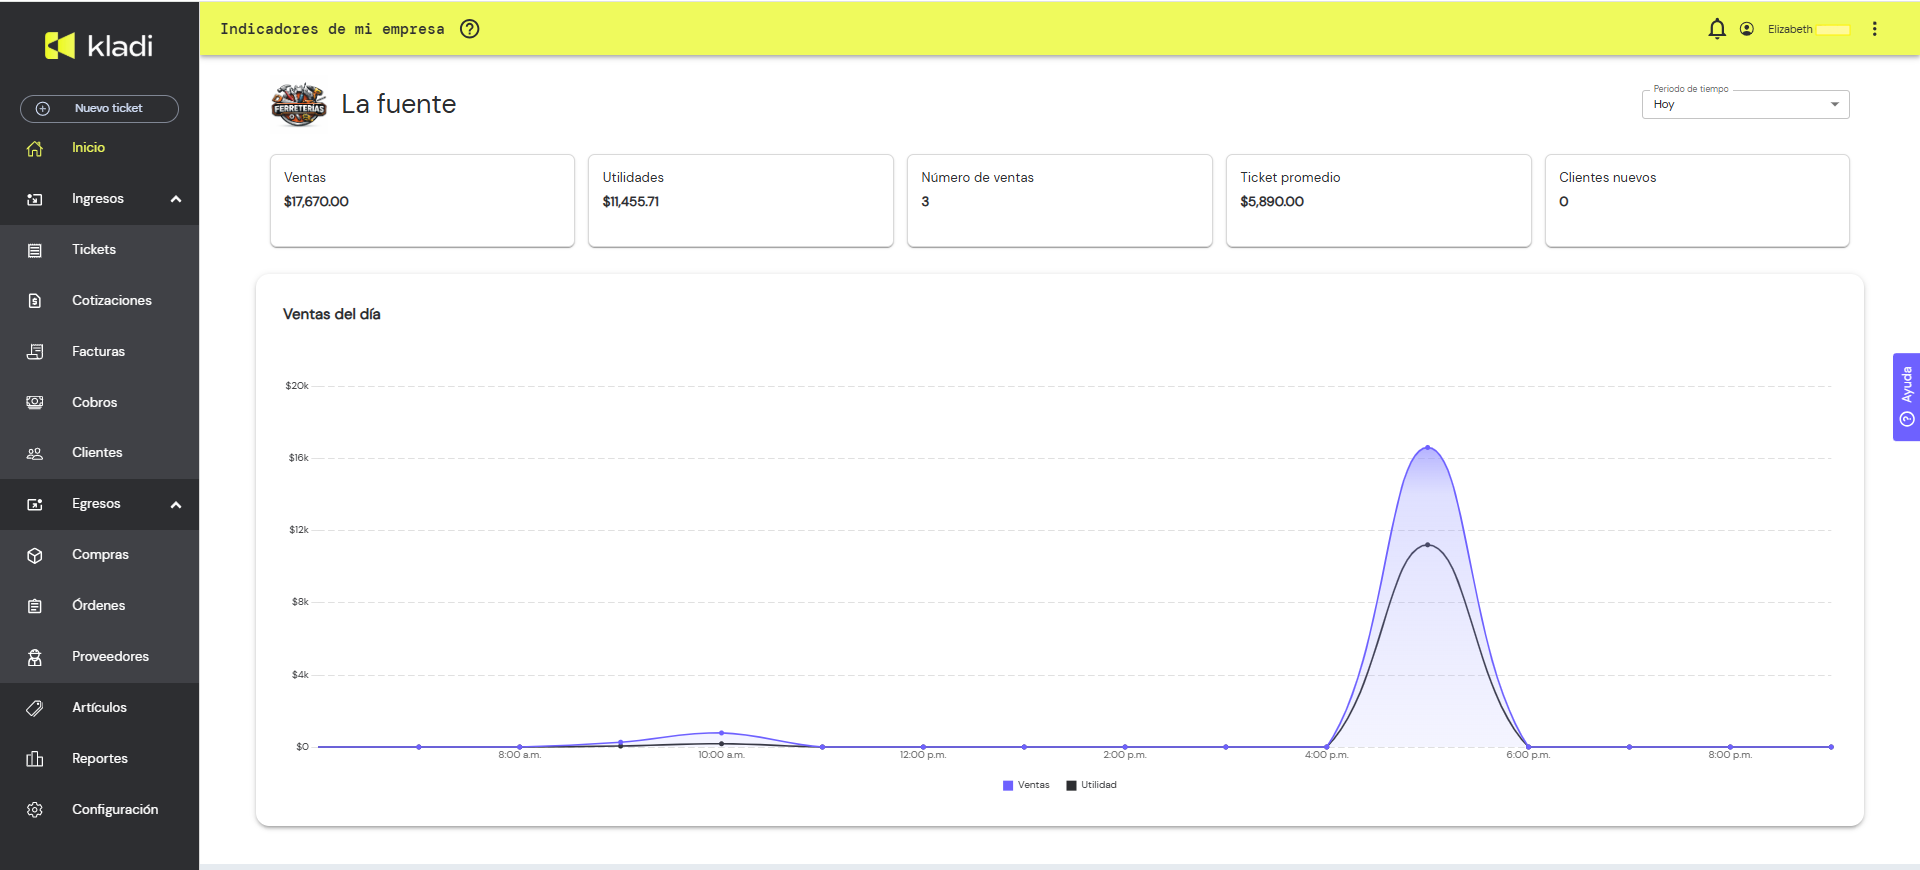This screenshot has height=870, width=1920.
Task: Collapse the Ingresos section chevron
Action: point(176,199)
